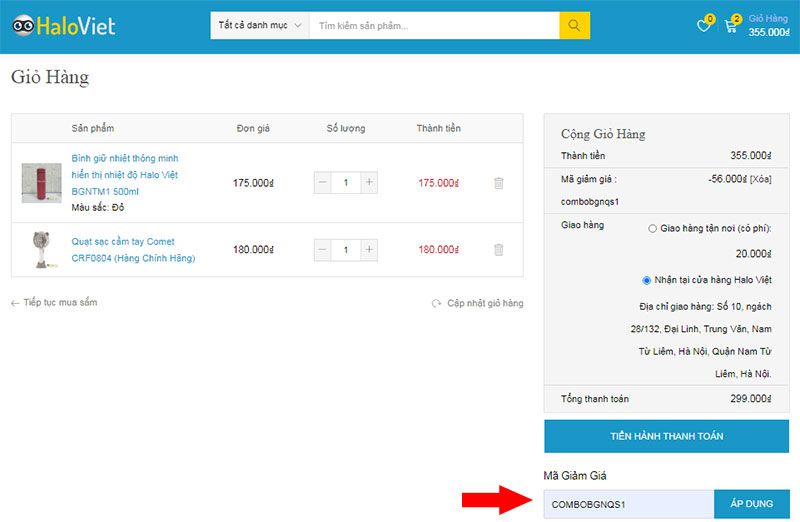Click the -56.000đ discount amount

(x=727, y=179)
